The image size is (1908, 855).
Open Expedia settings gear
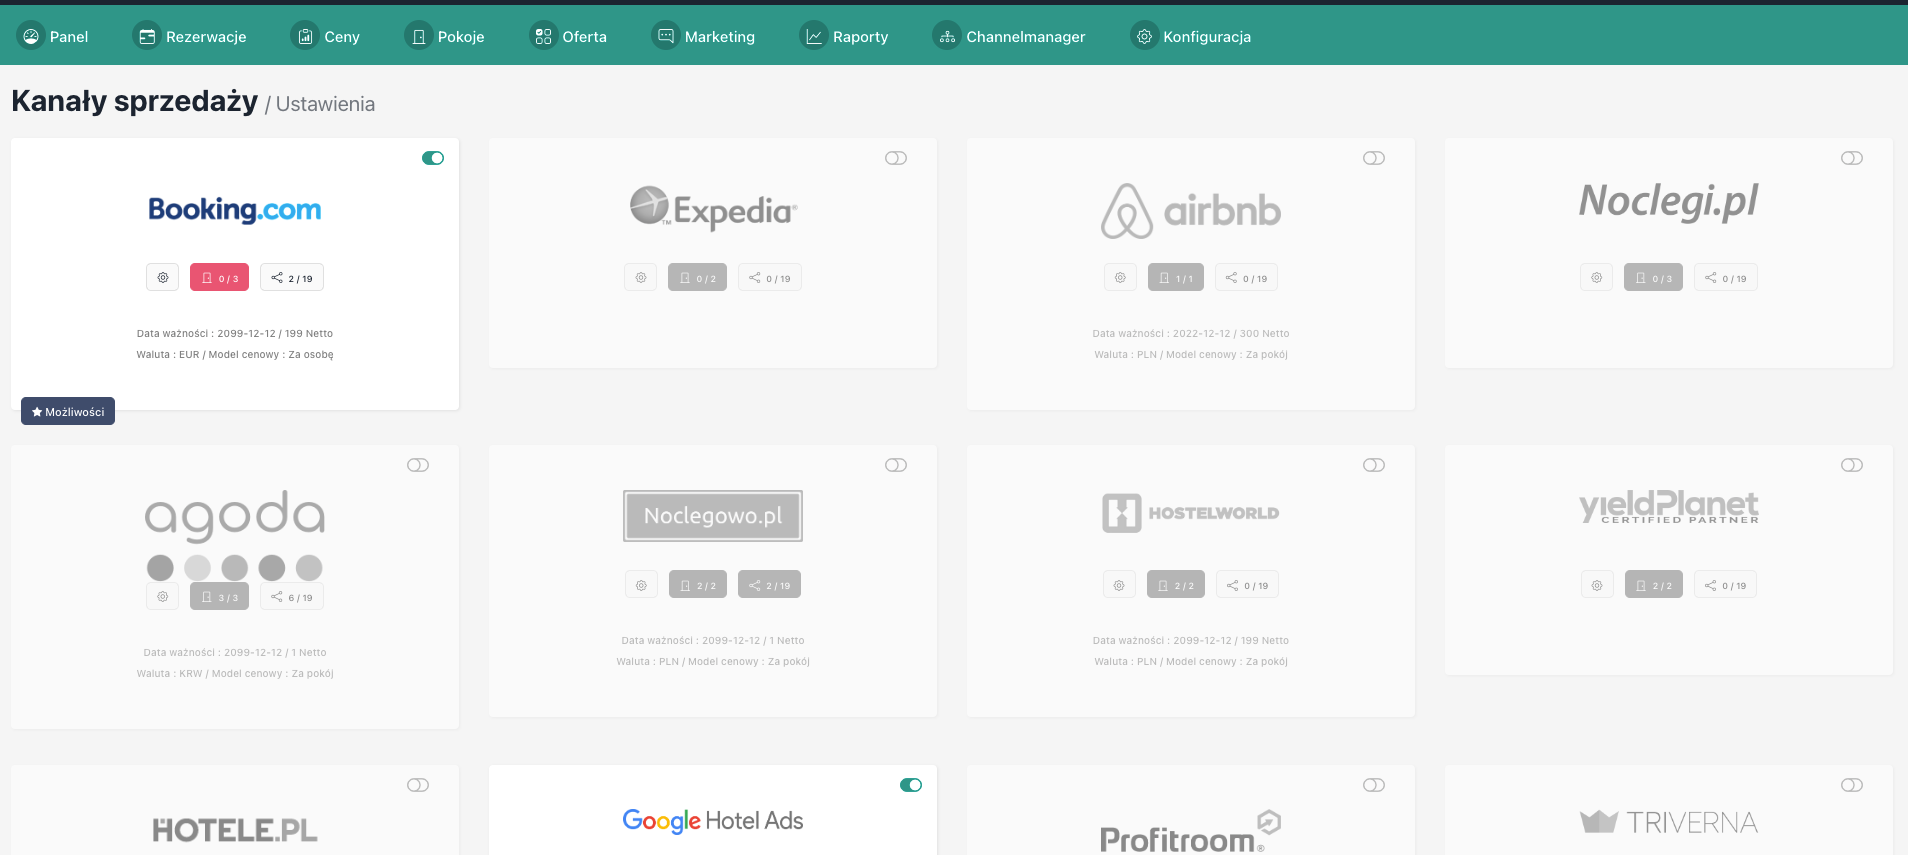[641, 278]
